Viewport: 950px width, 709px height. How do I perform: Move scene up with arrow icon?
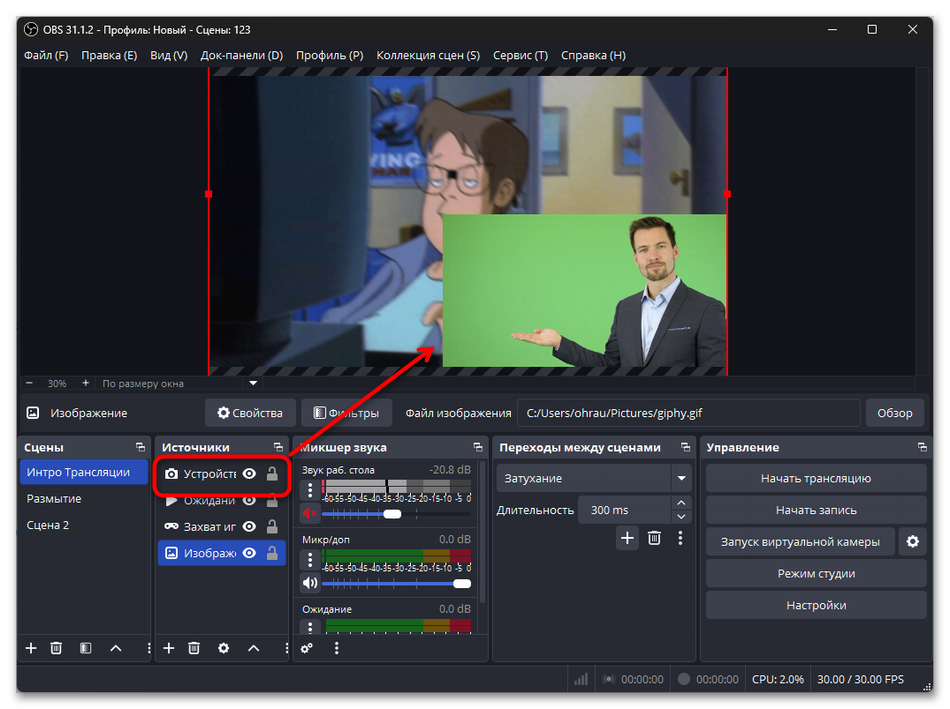click(x=116, y=648)
